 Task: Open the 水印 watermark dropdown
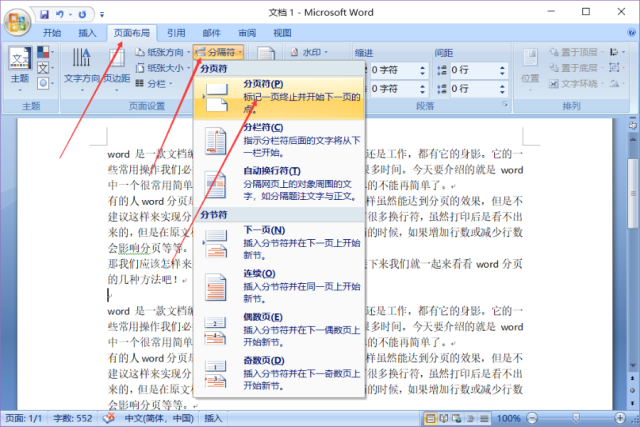[x=309, y=52]
